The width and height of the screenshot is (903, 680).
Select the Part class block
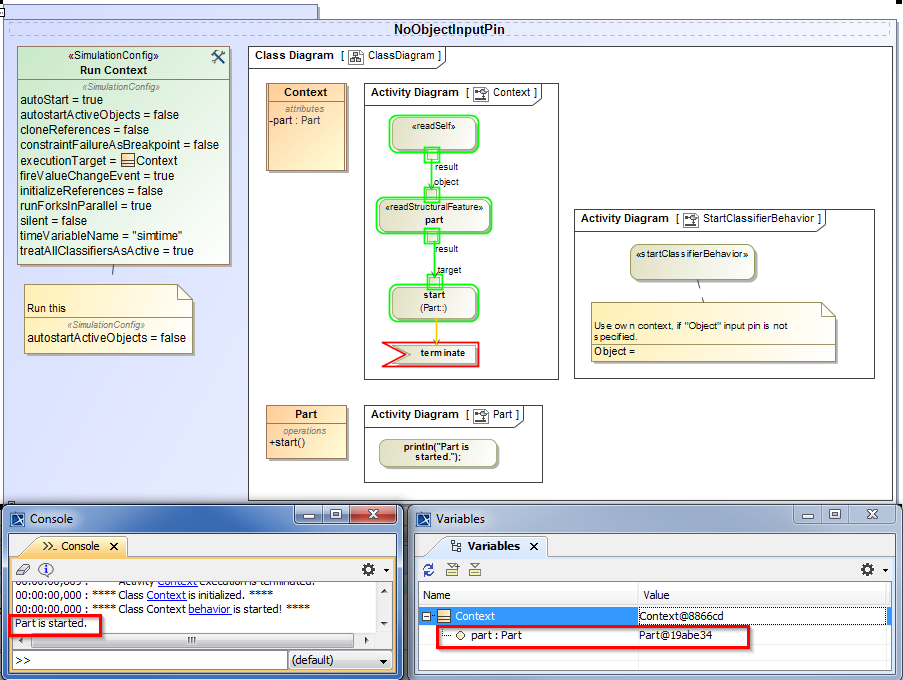[306, 432]
